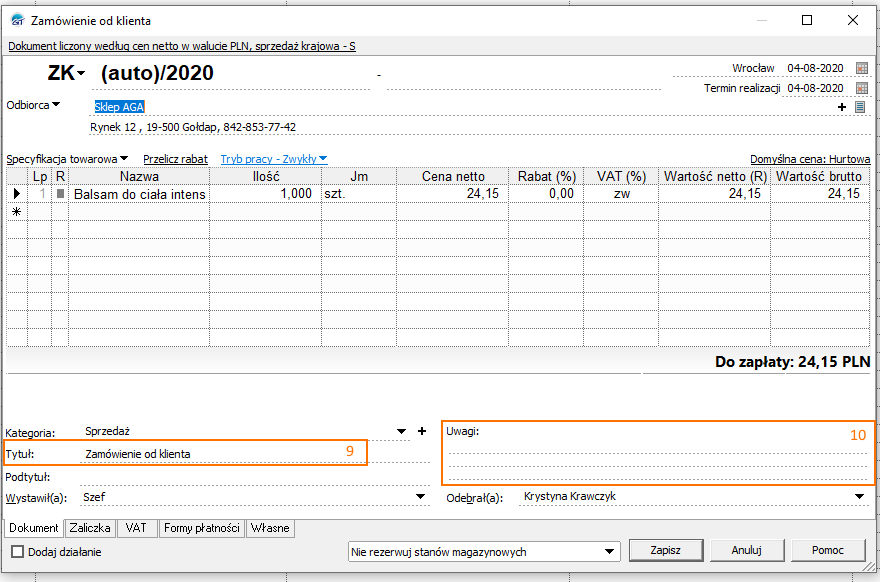Open the Wystawił(a) Szef dropdown

coord(421,497)
